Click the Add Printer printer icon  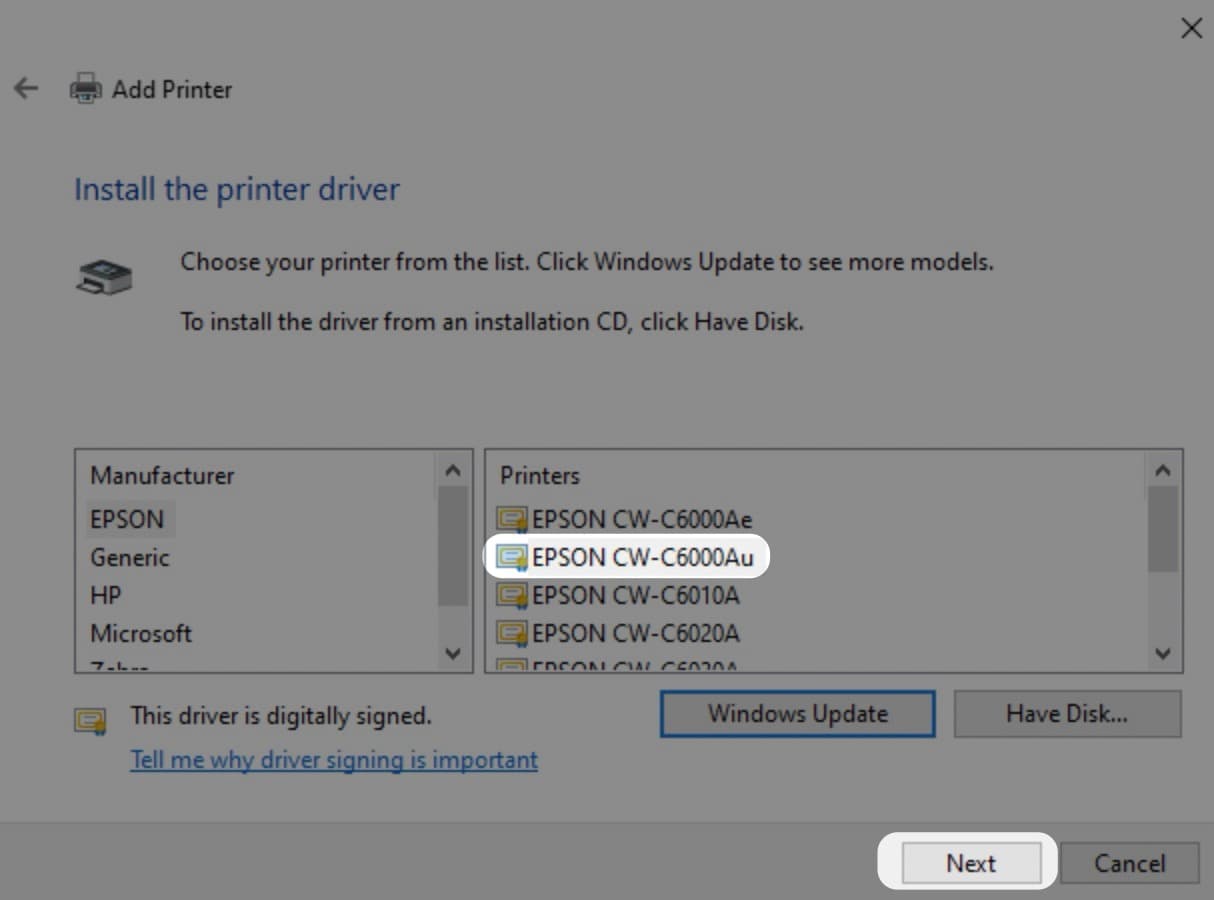click(85, 89)
